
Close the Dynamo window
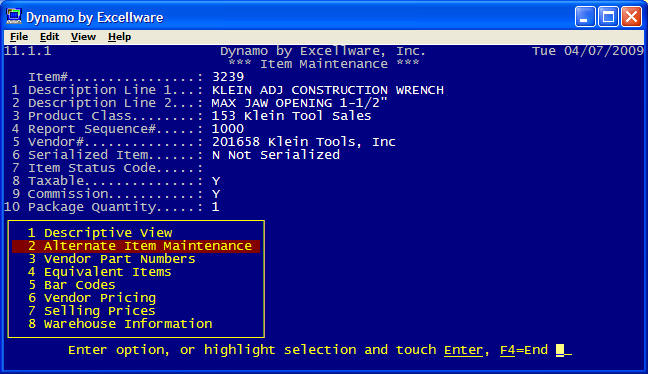click(631, 17)
